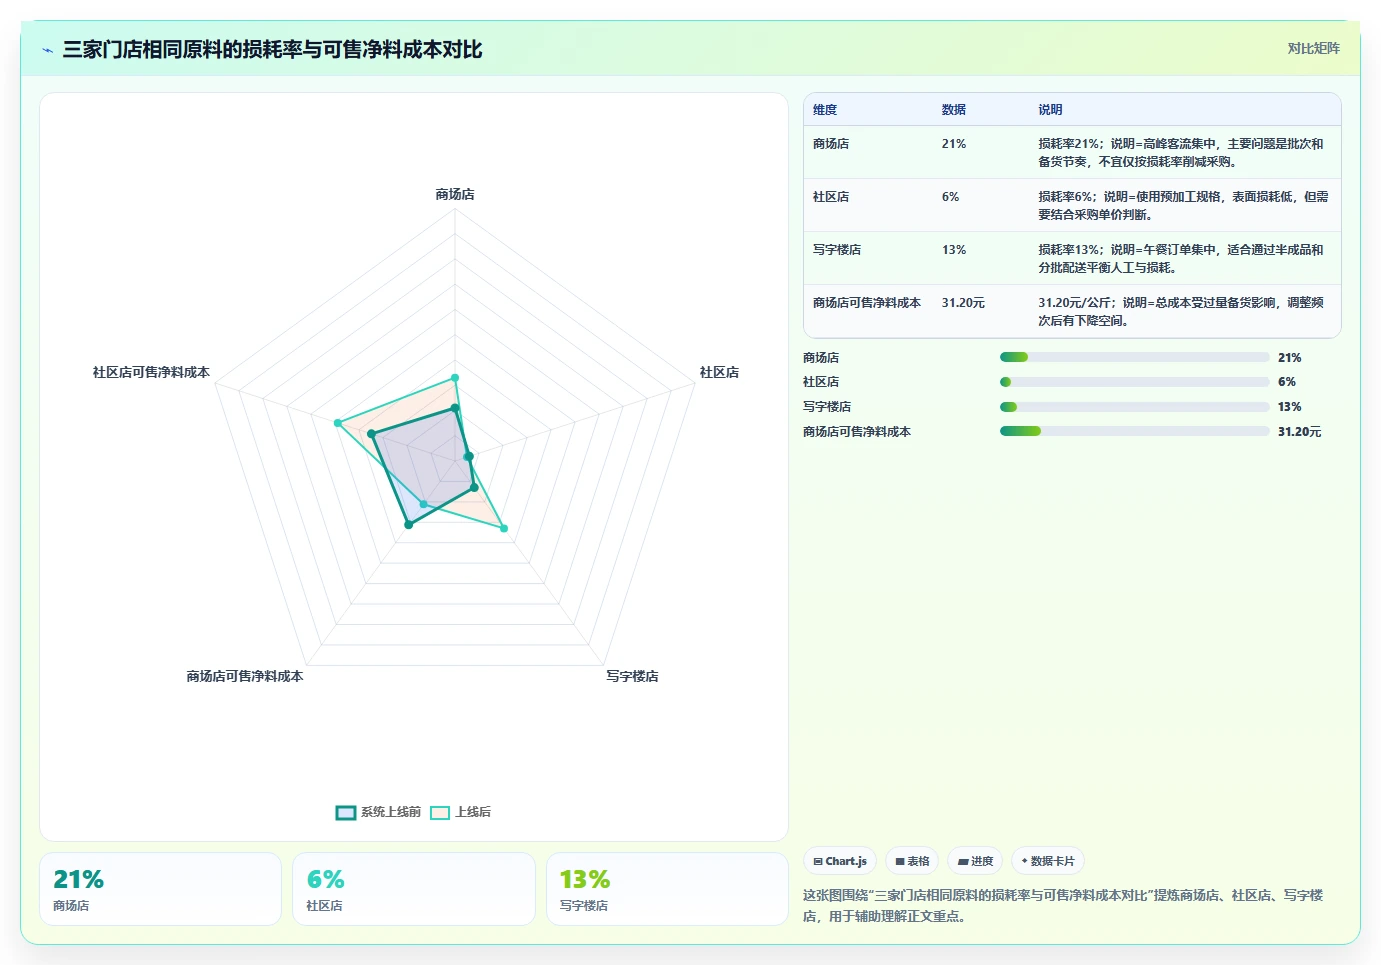Select the 21% 商场店 stat card
This screenshot has height=965, width=1381.
coord(160,889)
